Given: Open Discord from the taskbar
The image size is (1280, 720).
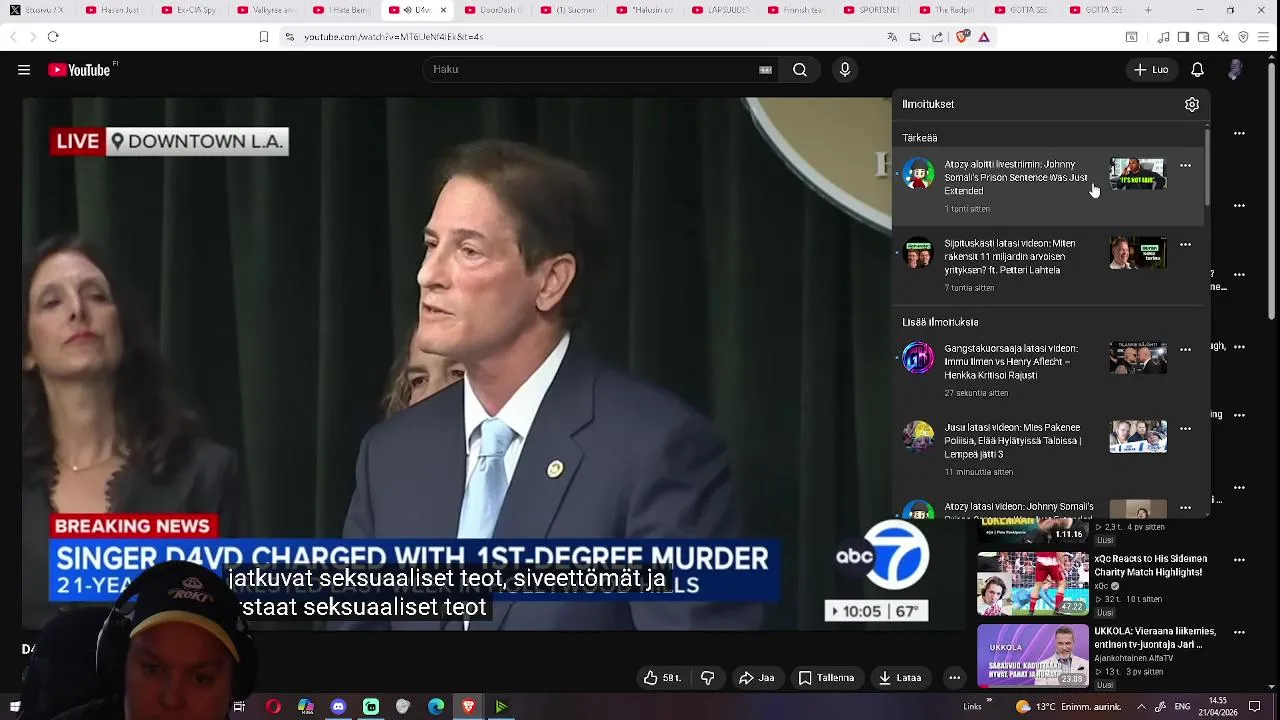Looking at the screenshot, I should click(338, 707).
